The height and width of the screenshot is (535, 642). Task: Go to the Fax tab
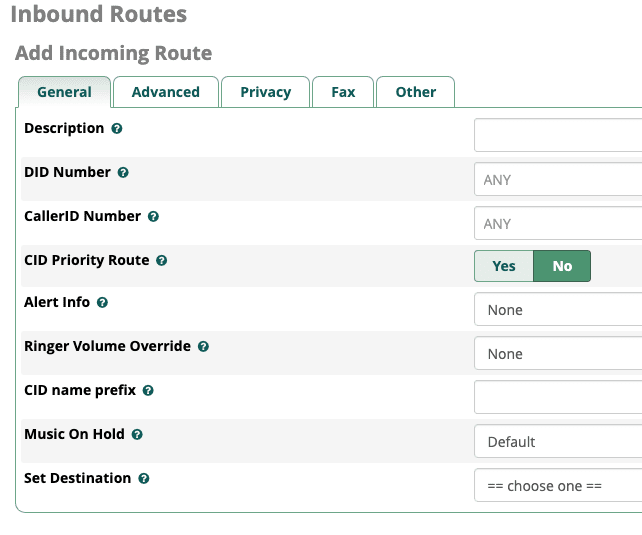[x=343, y=92]
